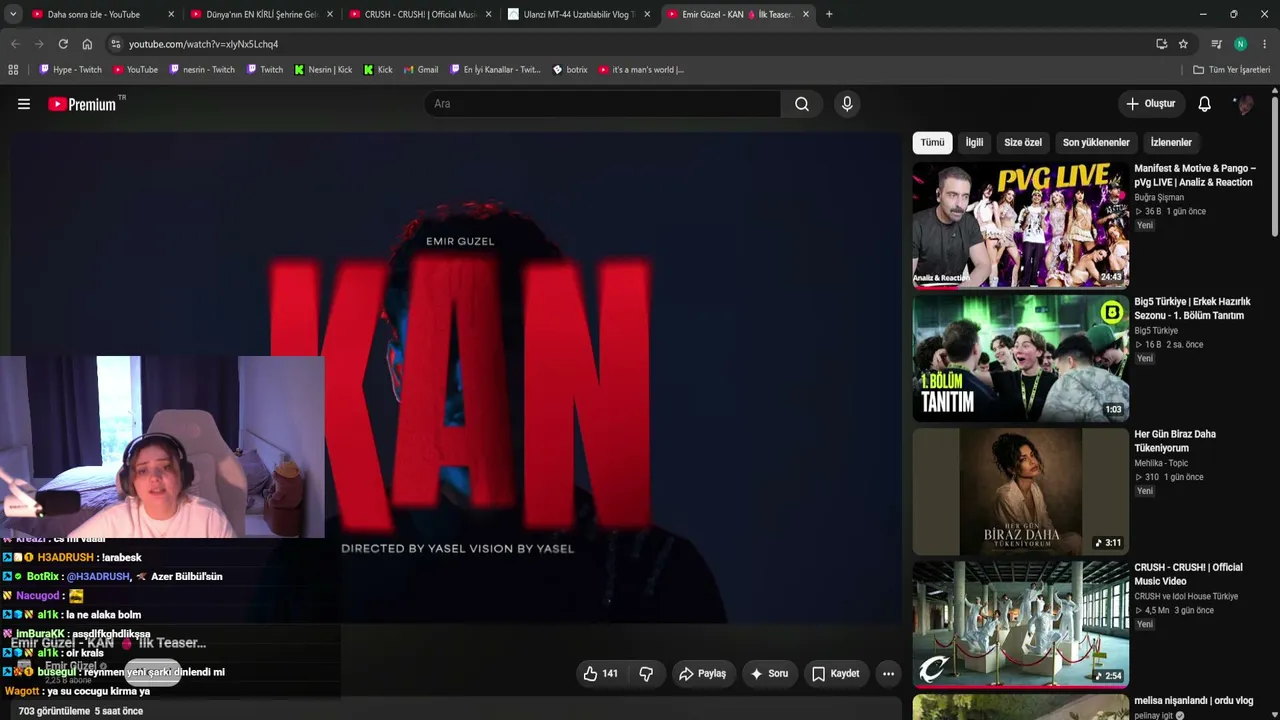Open the YouTube account avatar menu
Image resolution: width=1280 pixels, height=720 pixels.
pyautogui.click(x=1244, y=104)
